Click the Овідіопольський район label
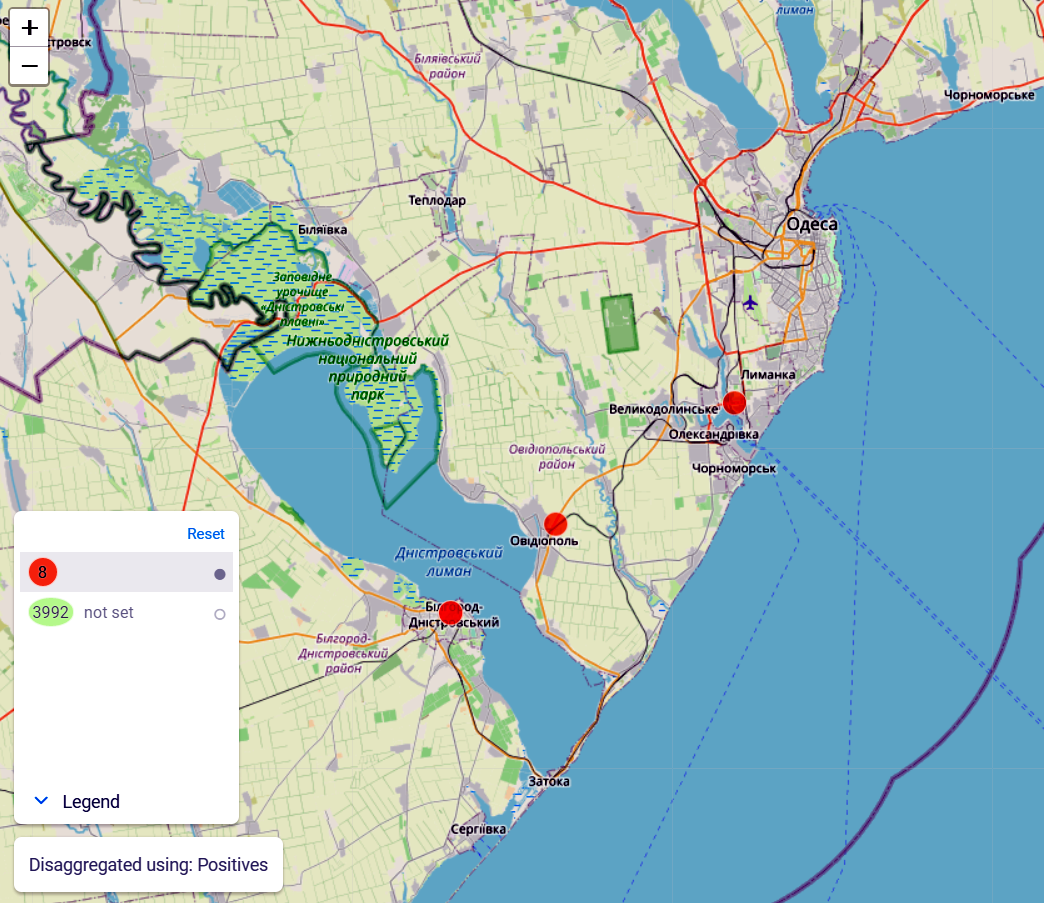 pos(557,457)
